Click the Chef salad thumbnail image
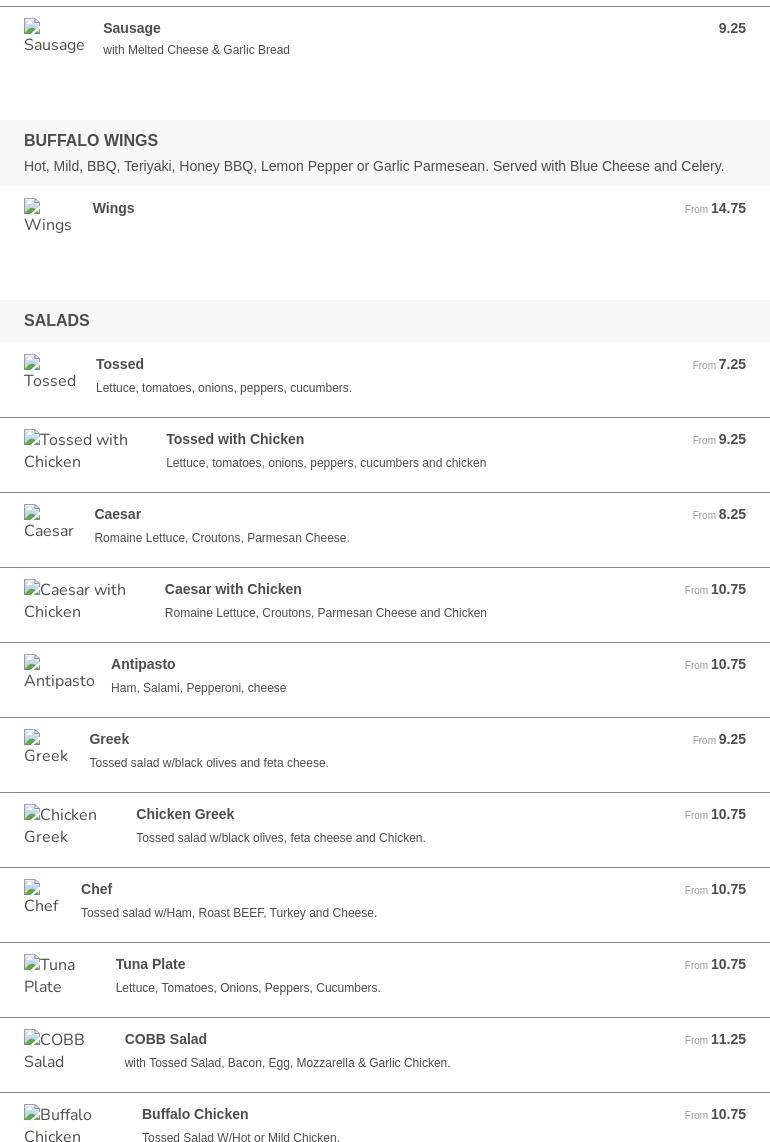Screen dimensions: 770x1142 point(42,898)
